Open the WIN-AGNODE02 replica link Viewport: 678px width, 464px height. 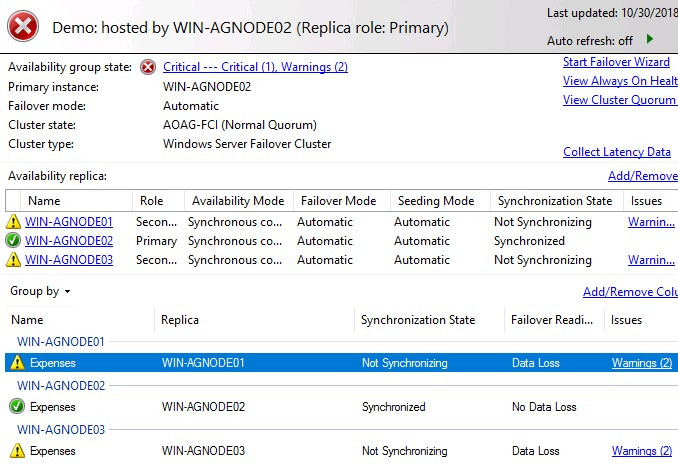coord(69,241)
